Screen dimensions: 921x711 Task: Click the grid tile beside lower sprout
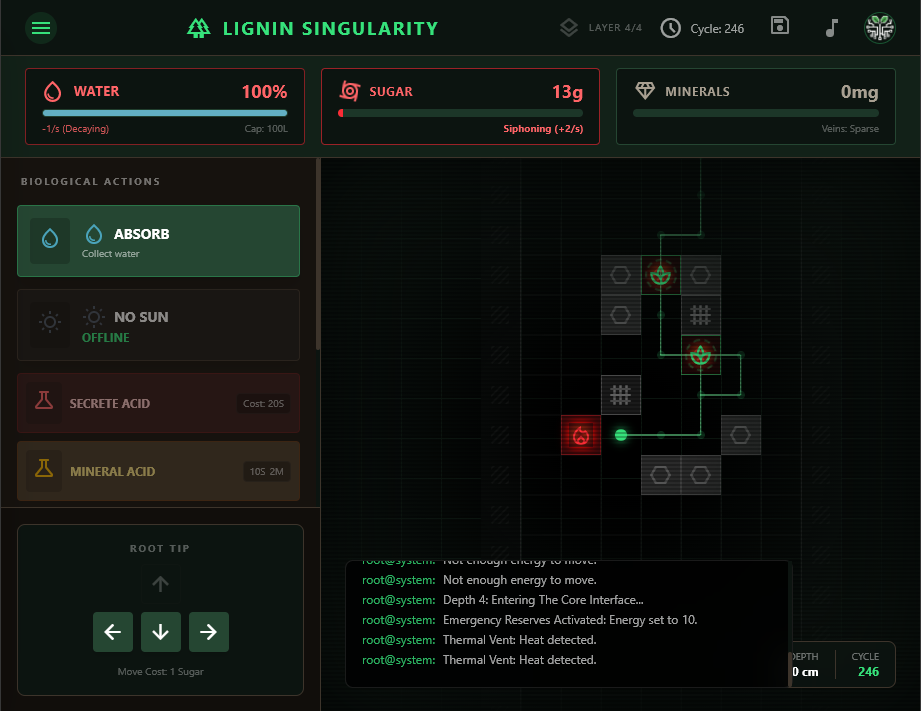(701, 315)
